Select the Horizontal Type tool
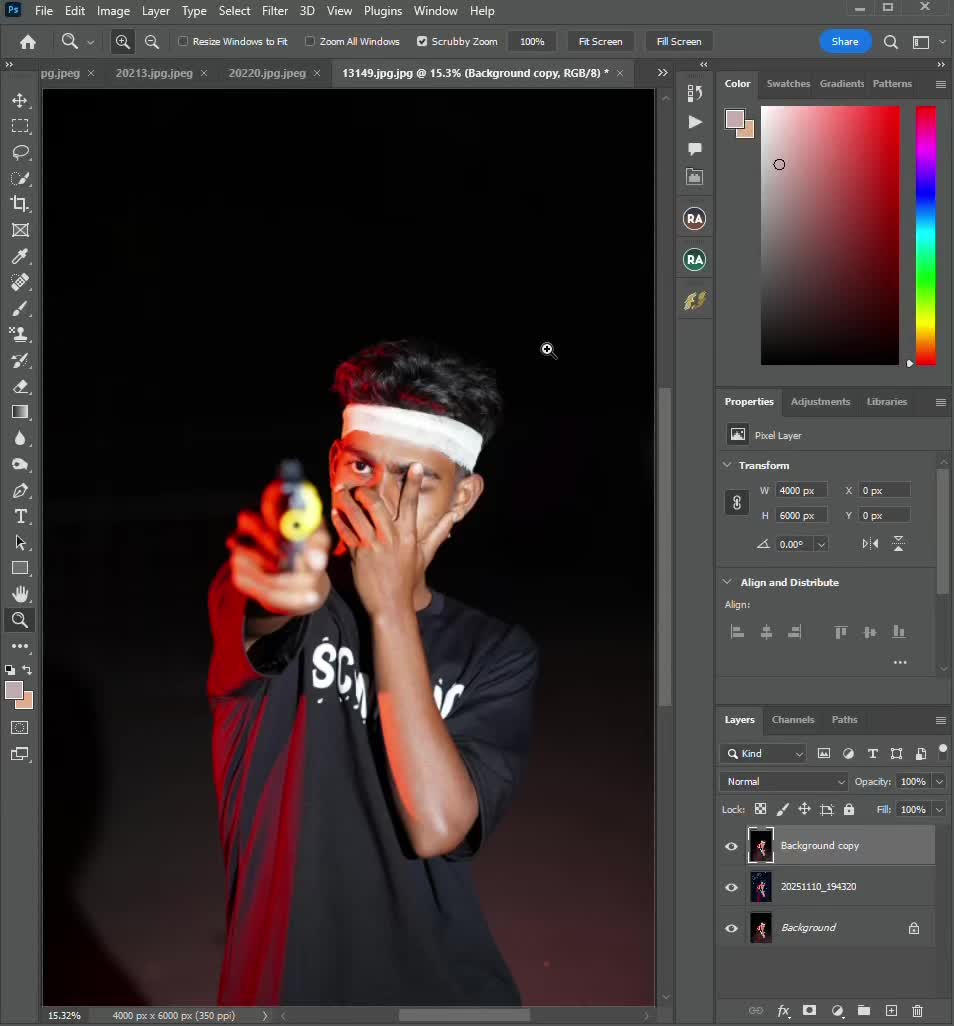Screen dimensions: 954x1026 pyautogui.click(x=20, y=516)
